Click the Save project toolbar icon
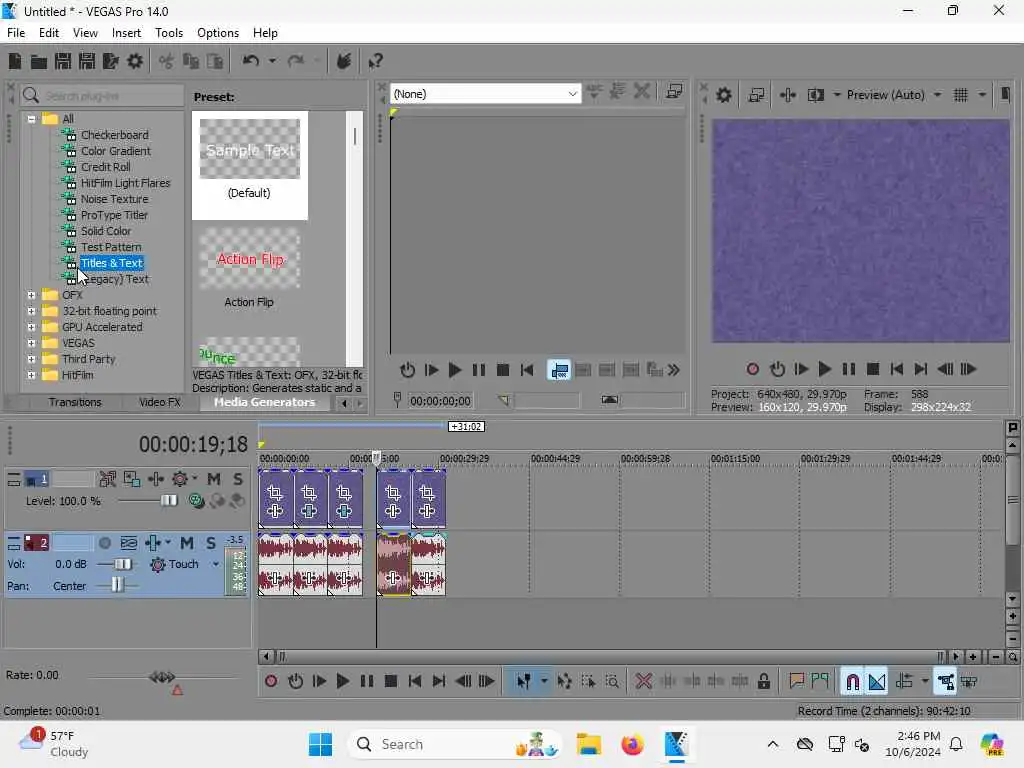 tap(63, 61)
